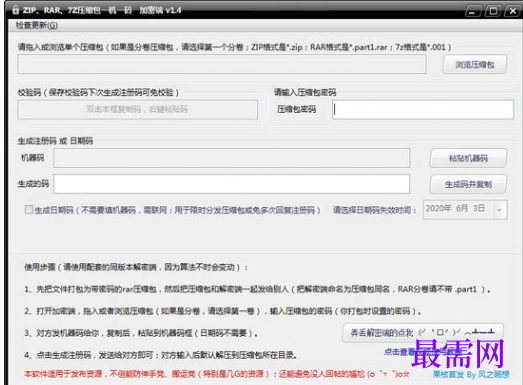Image resolution: width=523 pixels, height=385 pixels.
Task: Open the 检查更新(G) menu
Action: (x=37, y=25)
